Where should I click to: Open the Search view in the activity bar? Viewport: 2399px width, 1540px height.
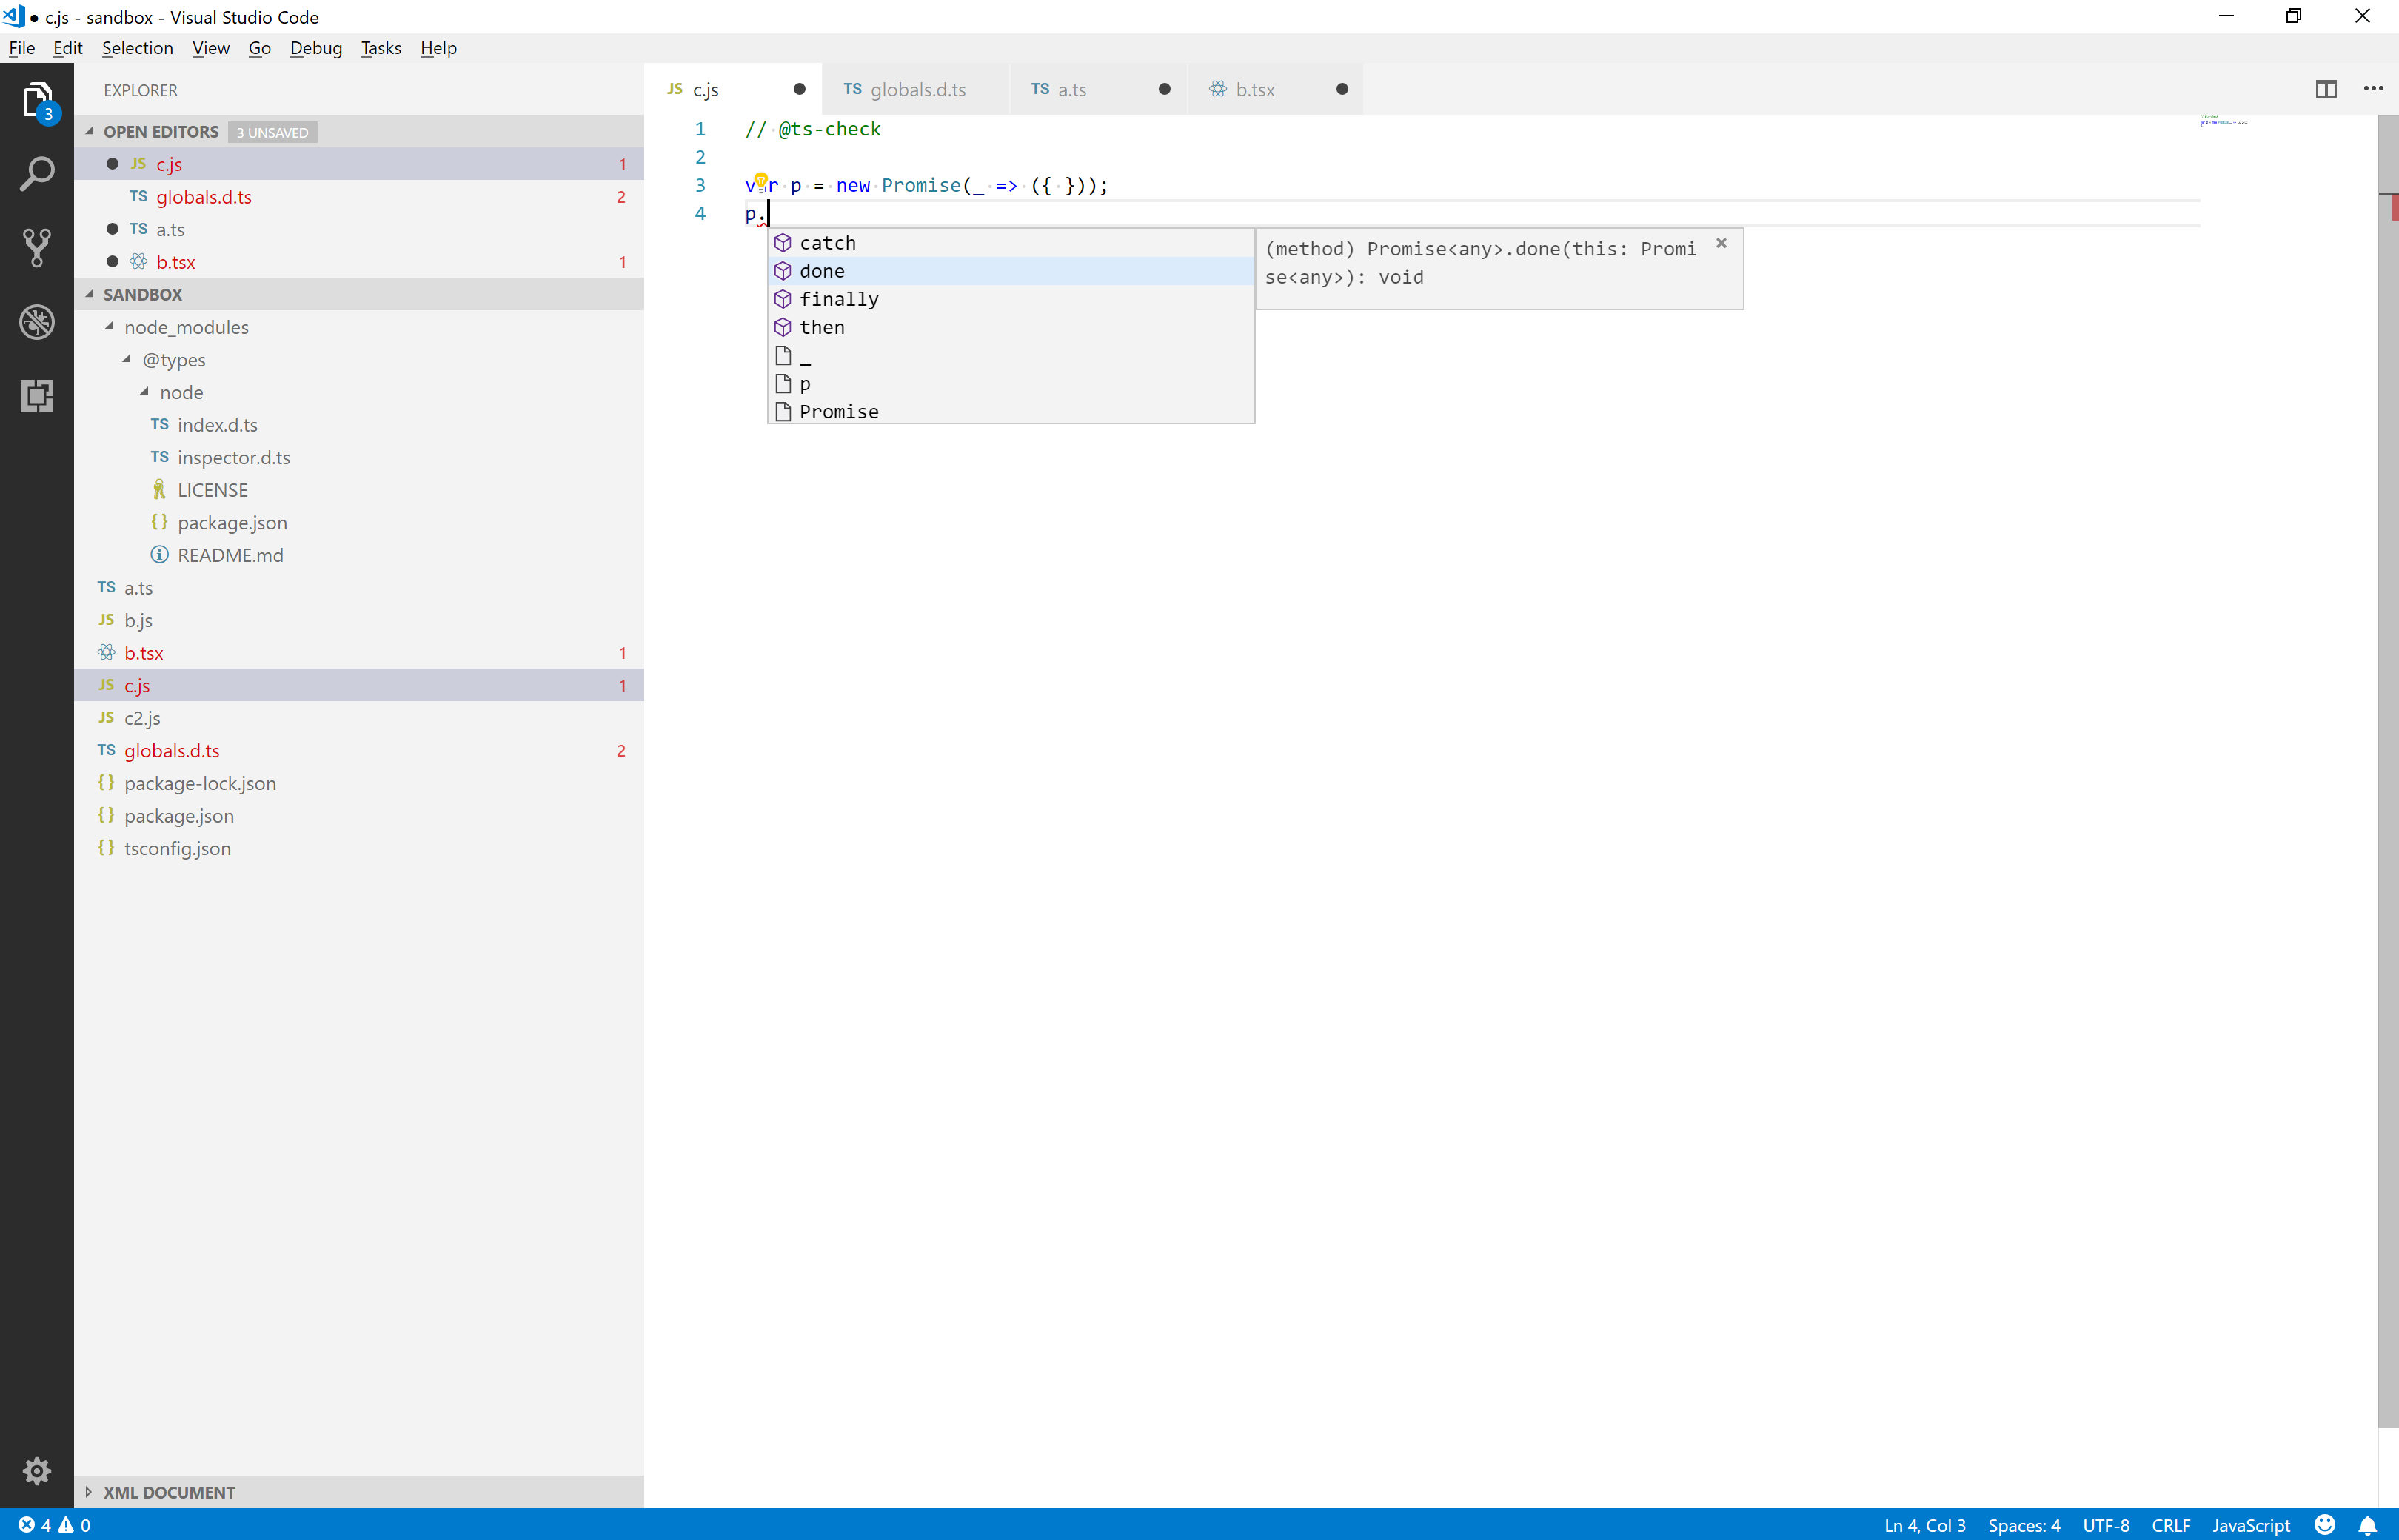point(37,172)
